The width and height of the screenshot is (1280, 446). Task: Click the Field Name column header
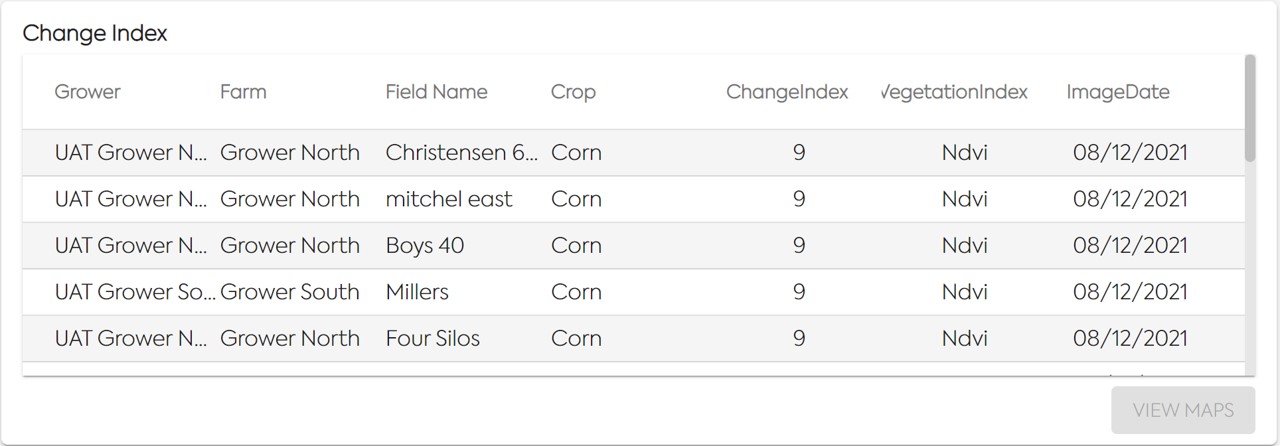[x=436, y=92]
